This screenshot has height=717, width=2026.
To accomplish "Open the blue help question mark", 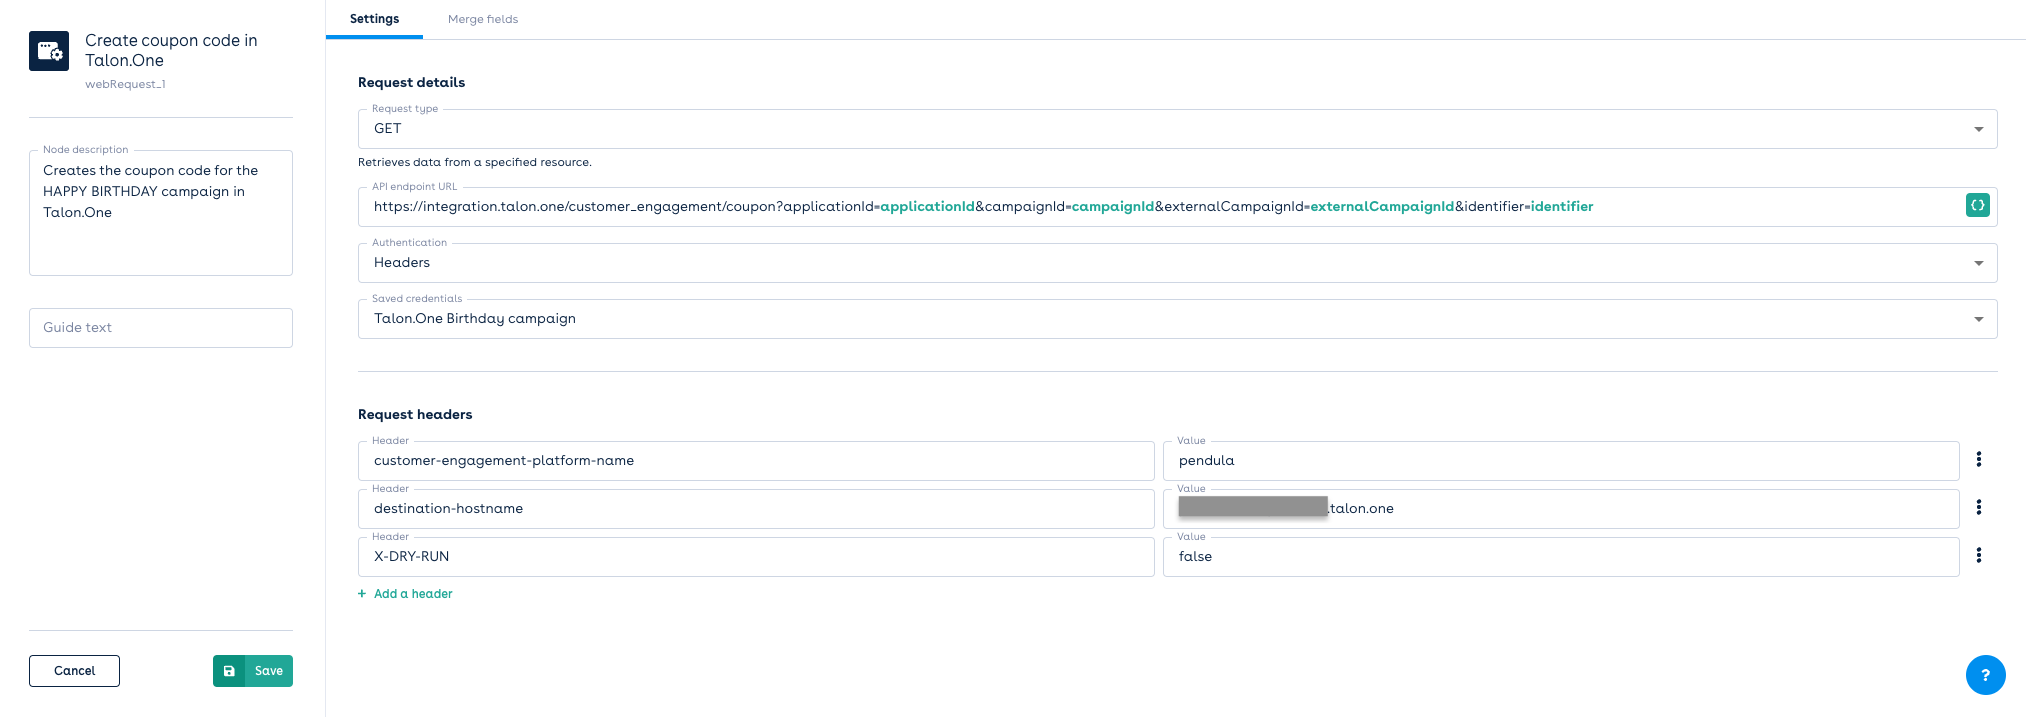I will click(1985, 675).
